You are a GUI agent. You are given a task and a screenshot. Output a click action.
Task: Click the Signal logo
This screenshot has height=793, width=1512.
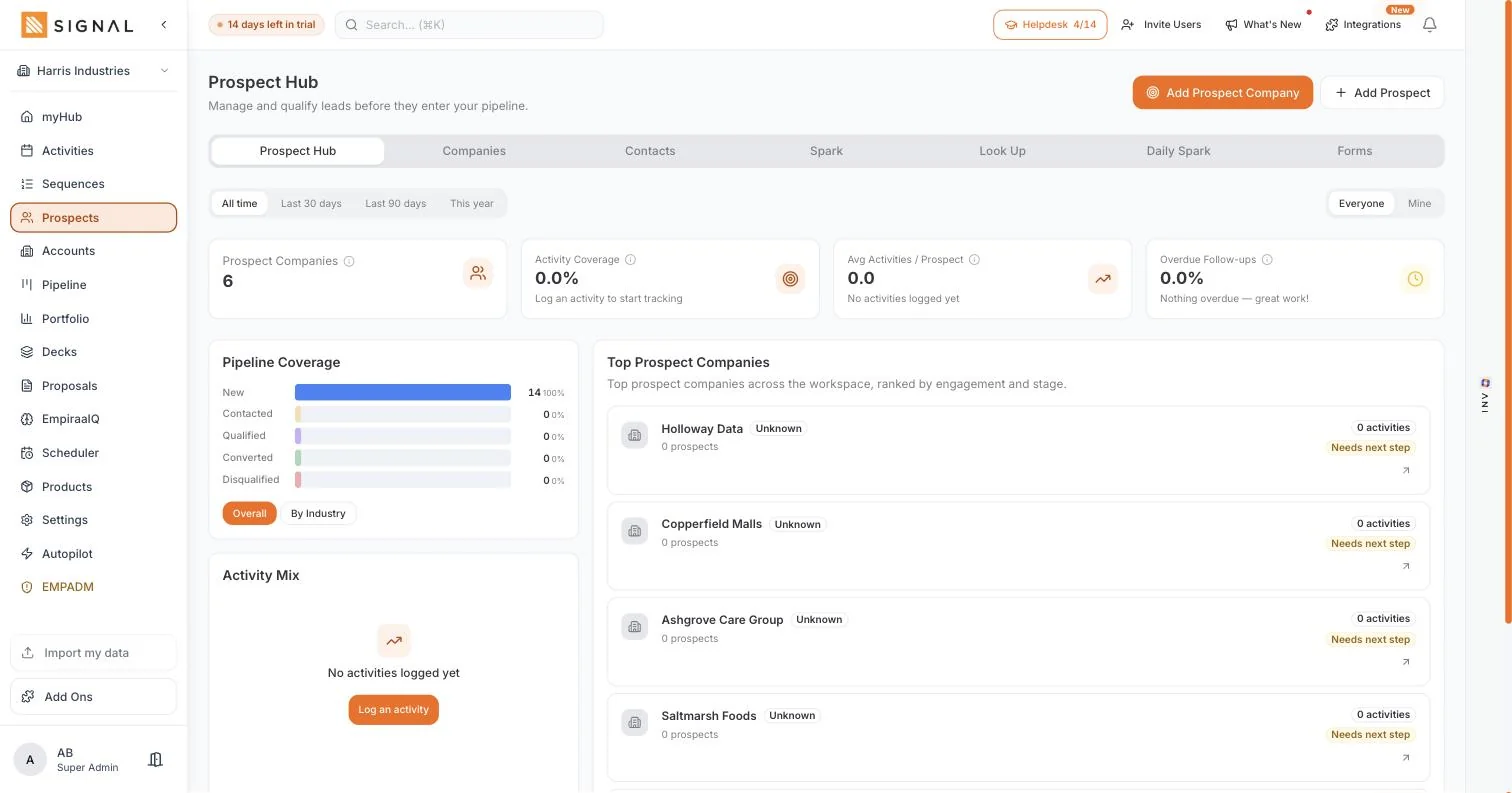pyautogui.click(x=77, y=25)
